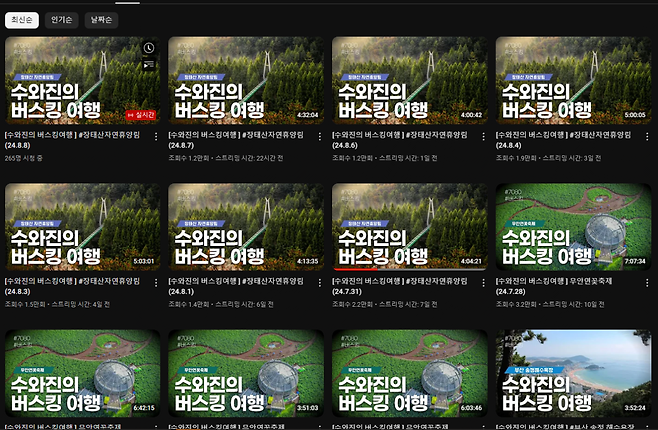
Task: Select the 날짜순 filter chip
Action: point(101,20)
